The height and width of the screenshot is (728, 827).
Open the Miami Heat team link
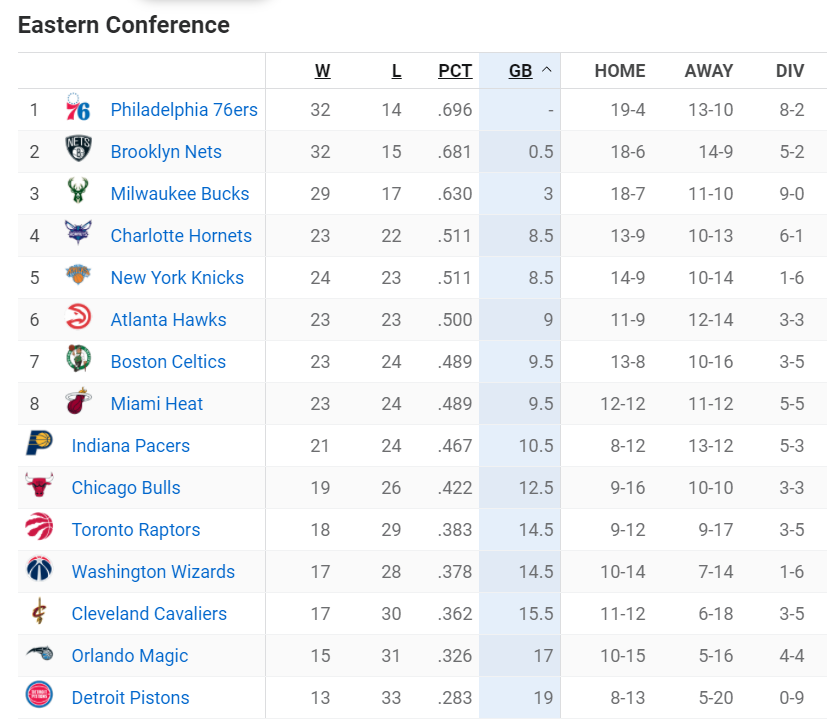(157, 404)
